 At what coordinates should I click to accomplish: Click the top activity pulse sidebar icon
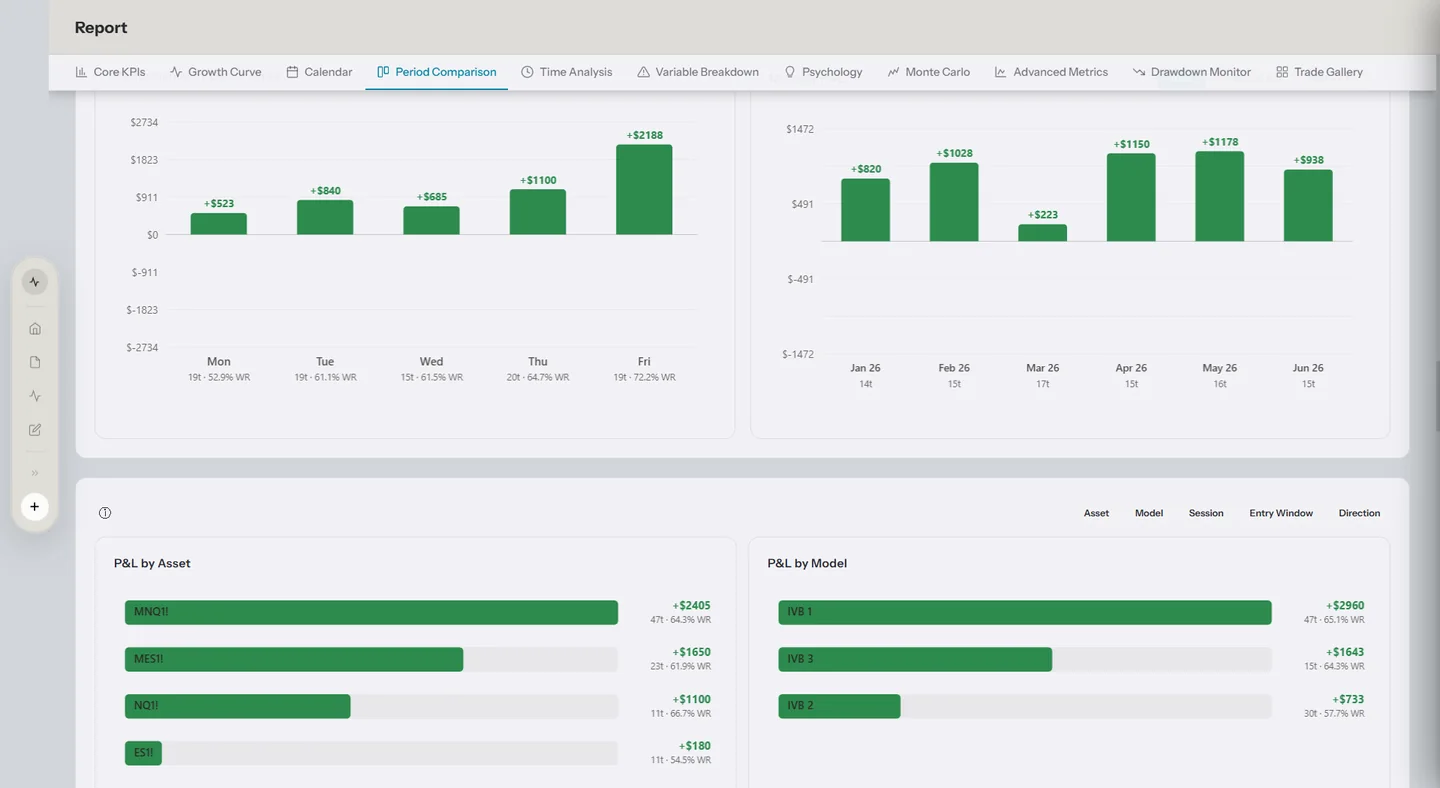(x=35, y=282)
